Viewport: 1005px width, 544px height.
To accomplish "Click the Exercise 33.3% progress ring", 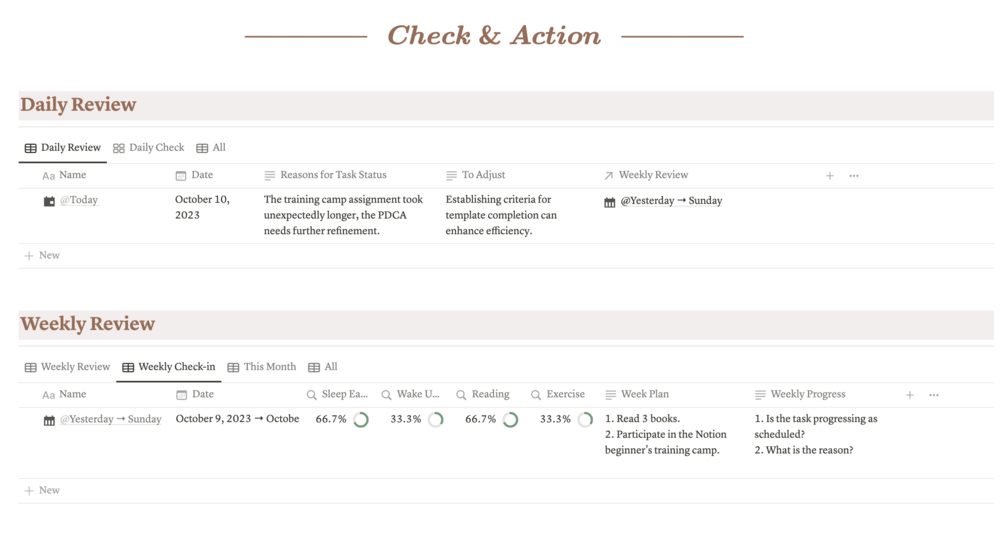I will click(x=585, y=420).
